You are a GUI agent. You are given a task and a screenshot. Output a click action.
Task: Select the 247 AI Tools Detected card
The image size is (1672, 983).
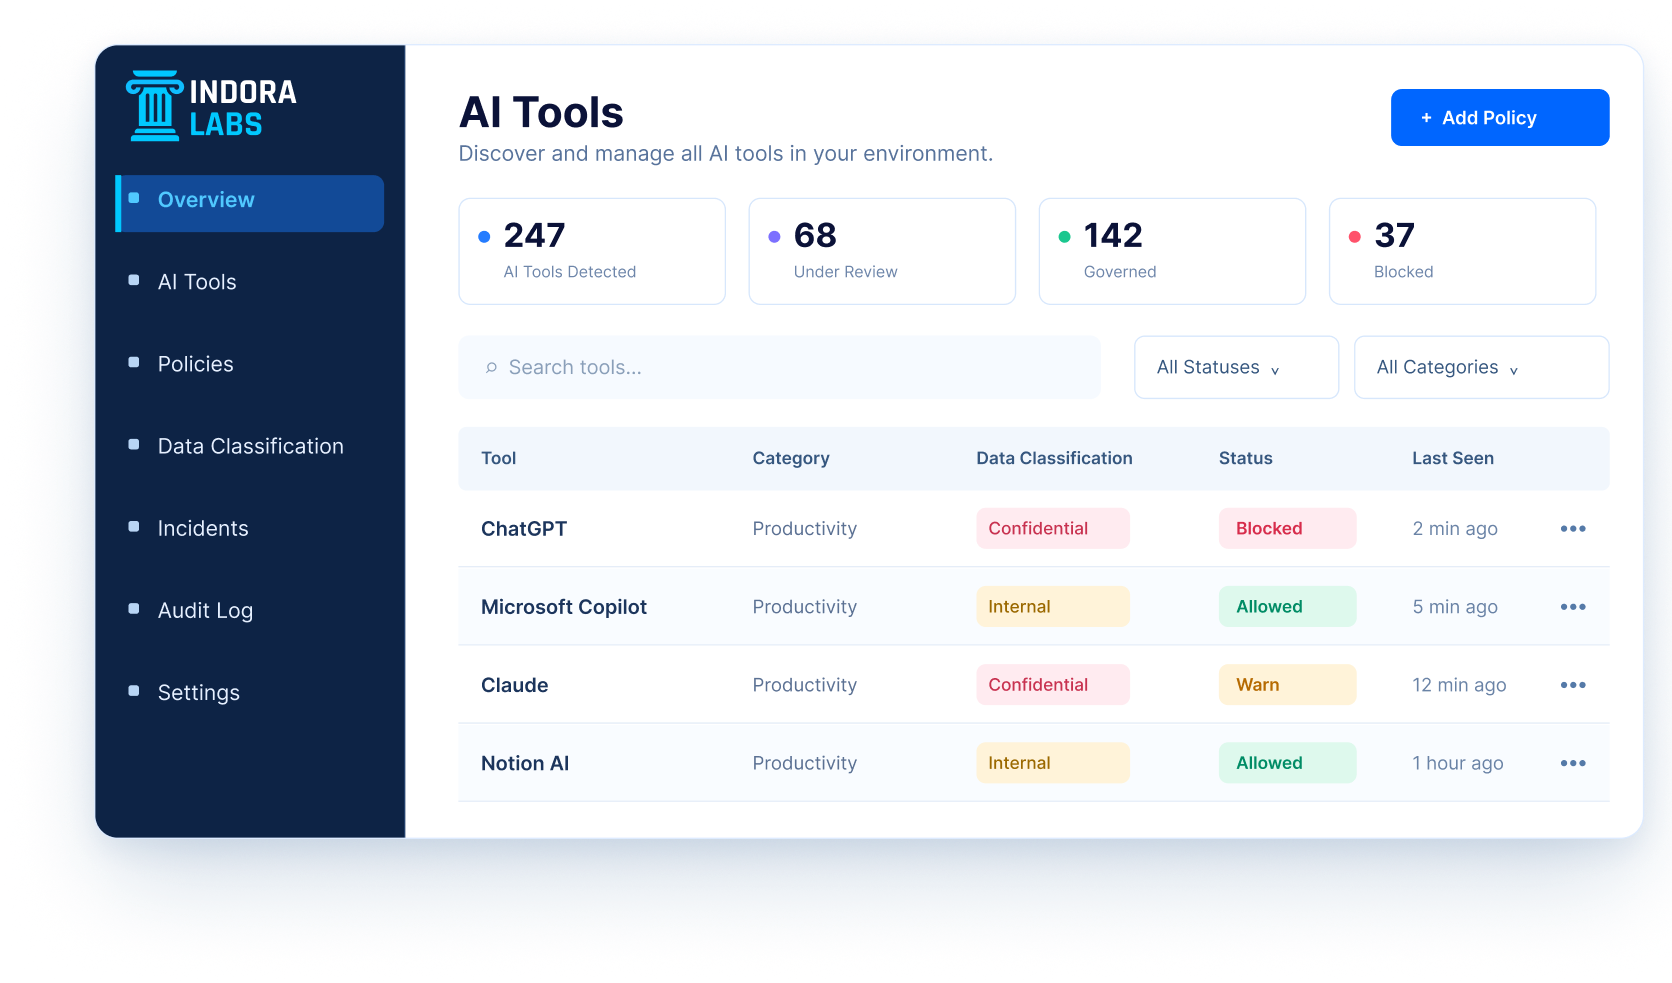[x=592, y=251]
